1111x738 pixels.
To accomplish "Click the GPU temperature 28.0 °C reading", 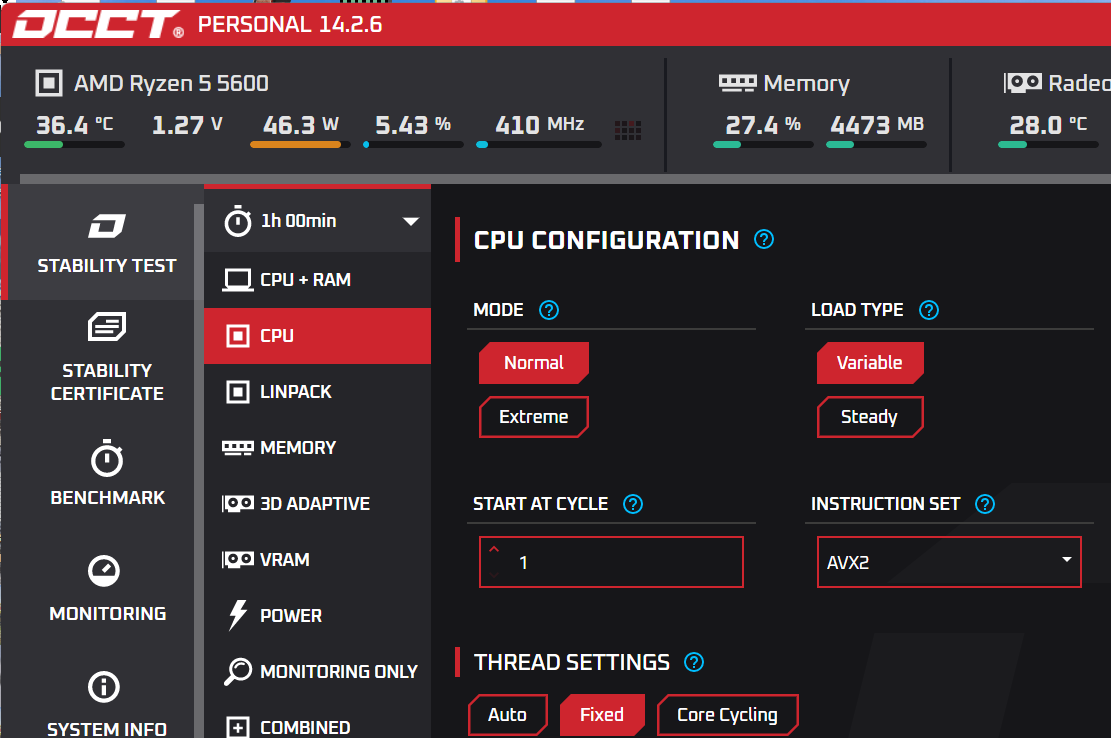I will point(1048,125).
